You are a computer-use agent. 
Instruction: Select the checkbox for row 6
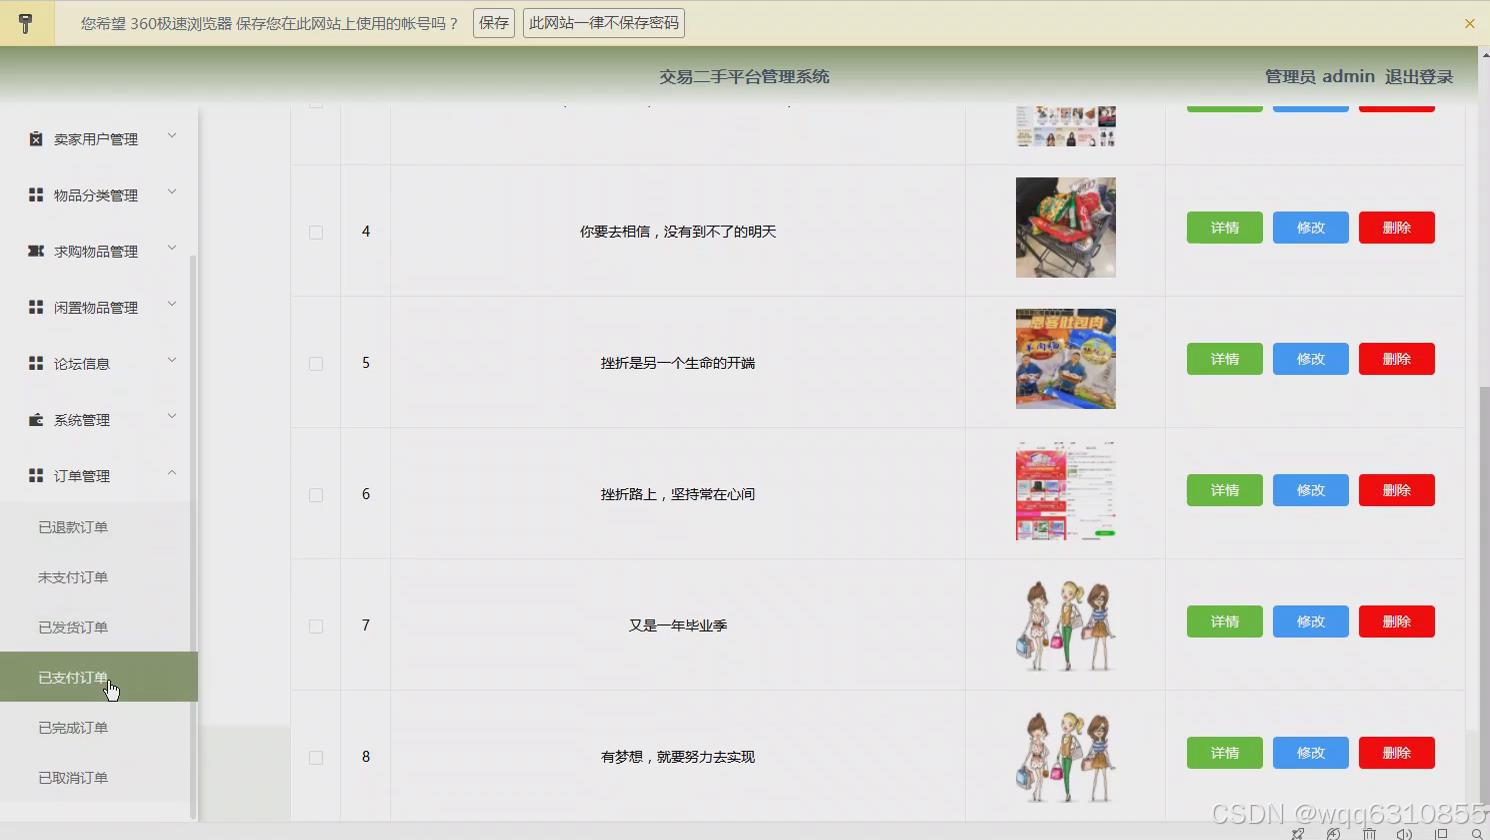tap(316, 495)
